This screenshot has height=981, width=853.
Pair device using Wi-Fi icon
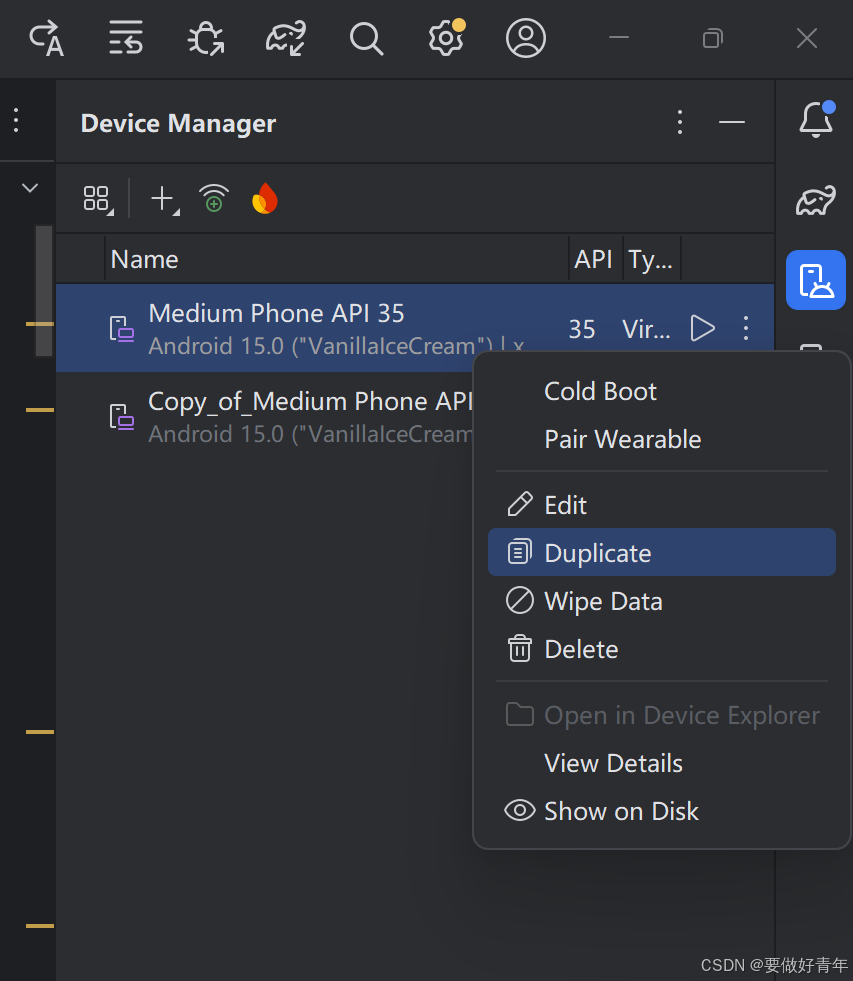(214, 199)
